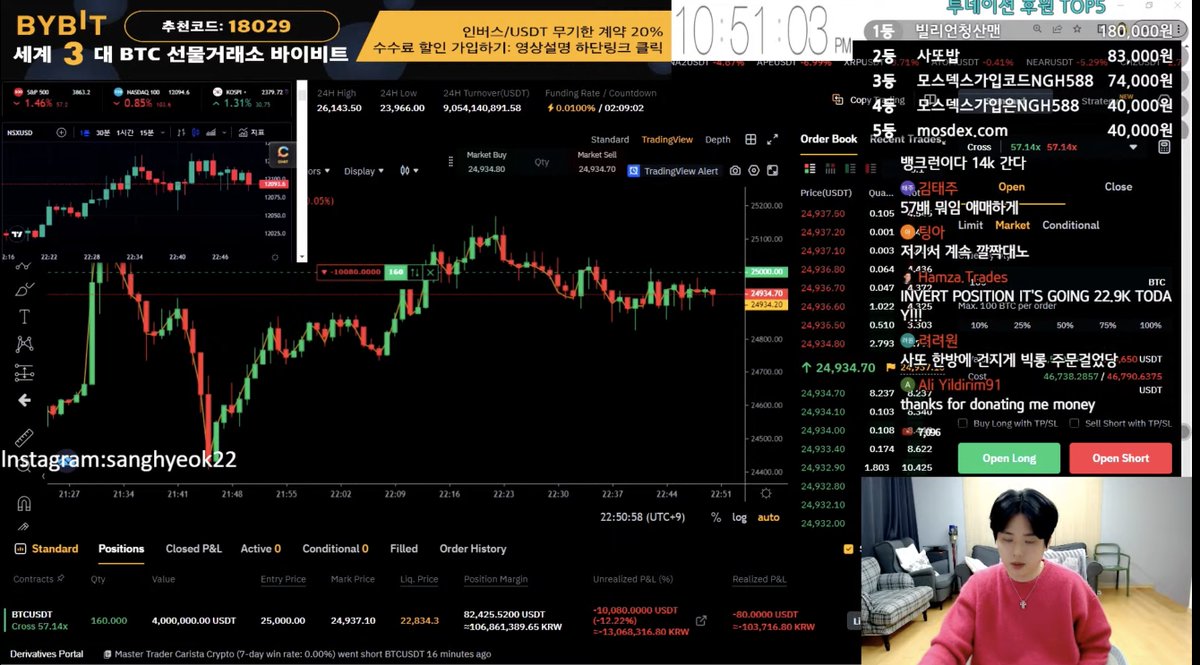This screenshot has height=665, width=1200.
Task: Toggle 'auto' price scale
Action: coord(768,517)
